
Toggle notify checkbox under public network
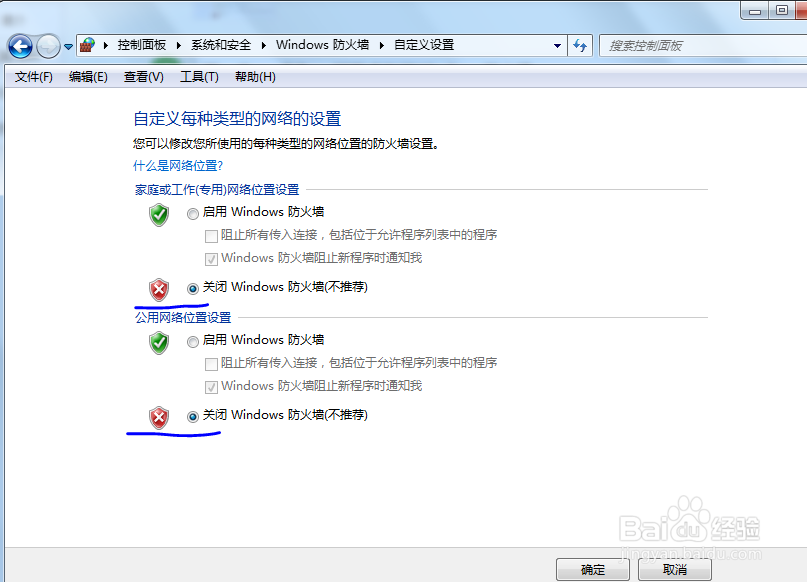tap(211, 387)
